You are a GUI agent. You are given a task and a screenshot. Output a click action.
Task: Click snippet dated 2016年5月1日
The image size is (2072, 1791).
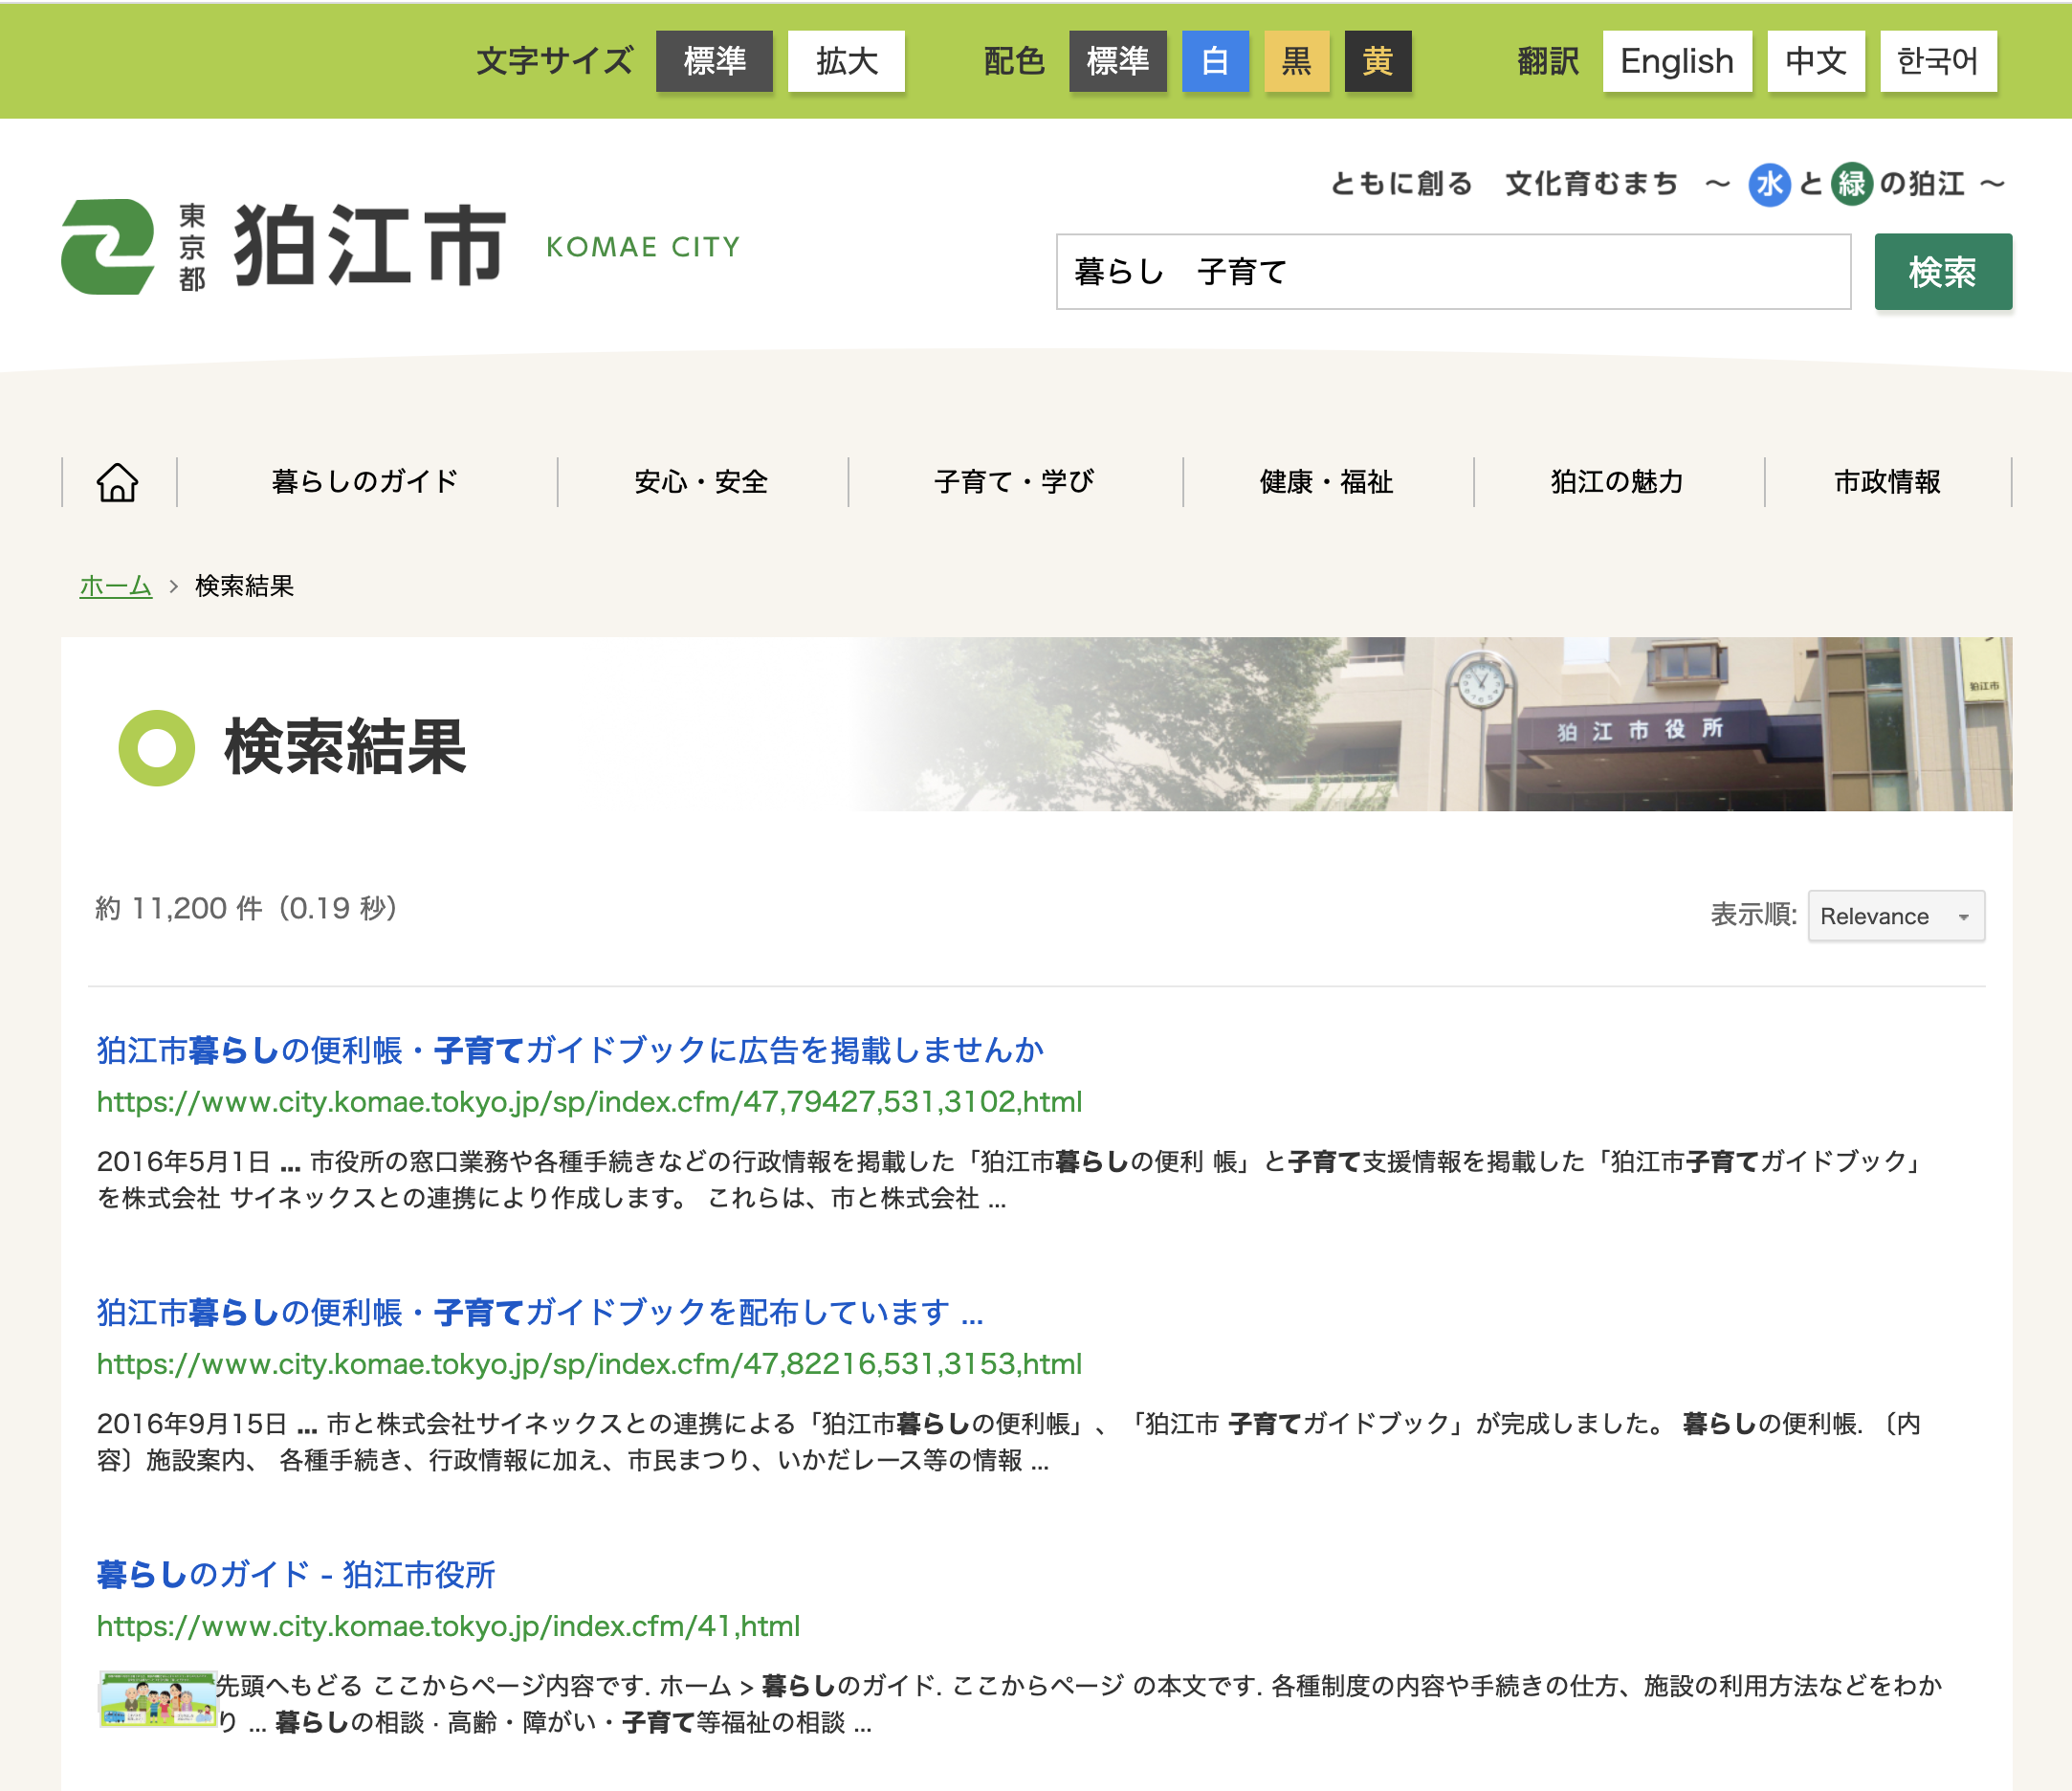tap(1010, 1180)
